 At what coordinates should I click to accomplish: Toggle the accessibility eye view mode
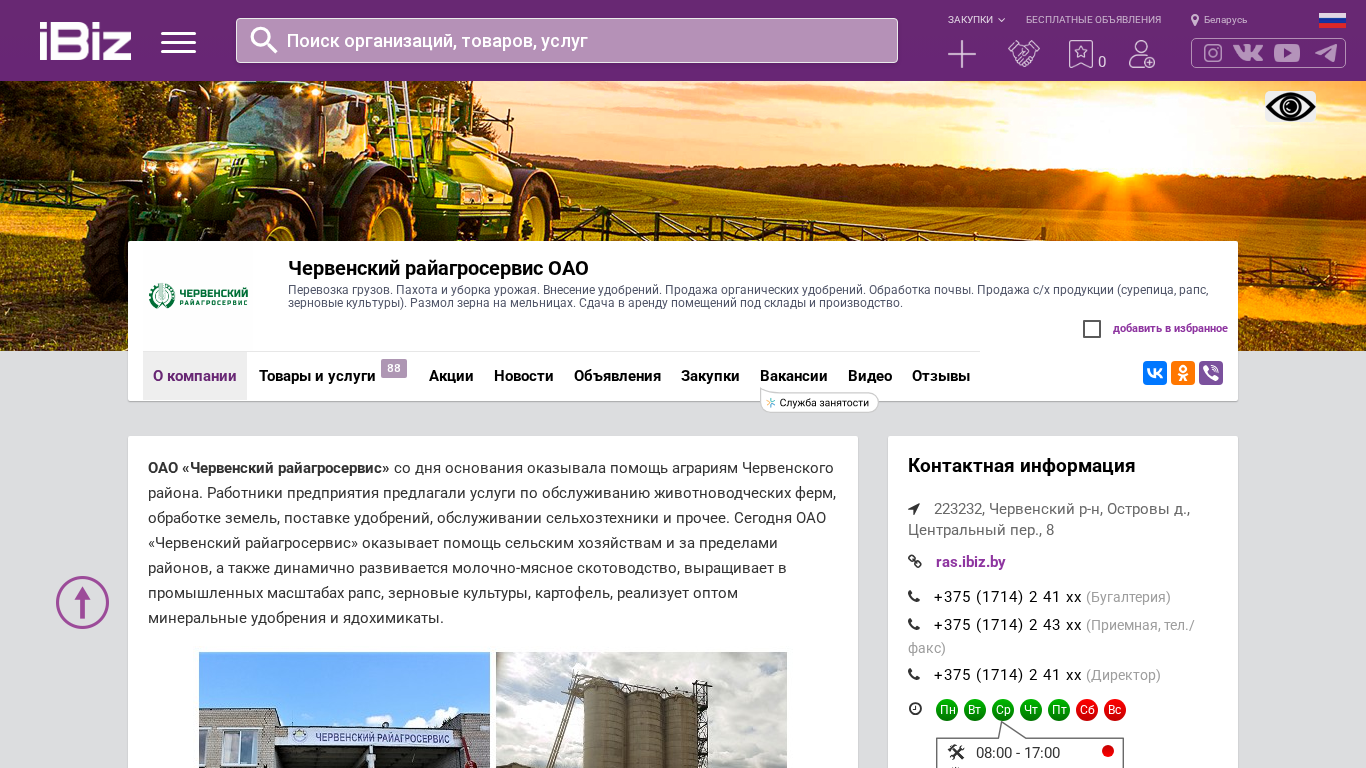1290,106
